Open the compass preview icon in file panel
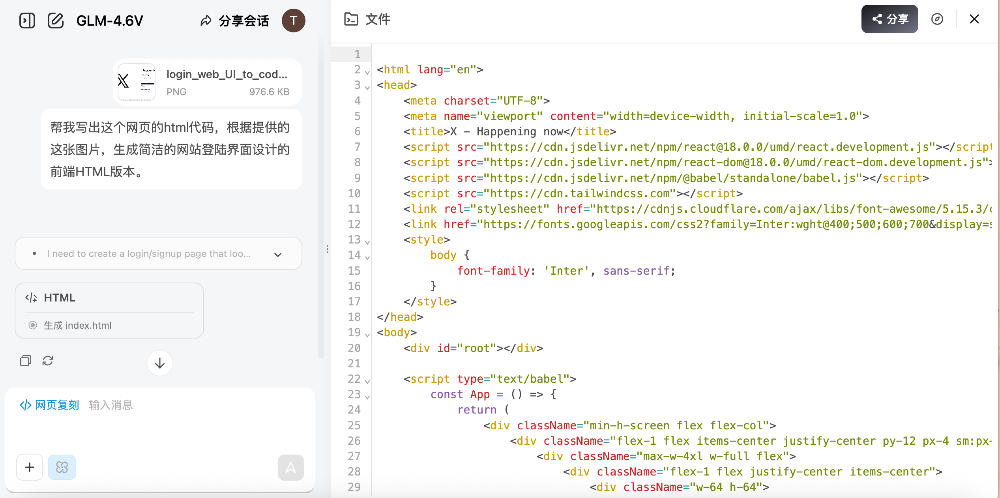The image size is (1000, 498). [937, 19]
